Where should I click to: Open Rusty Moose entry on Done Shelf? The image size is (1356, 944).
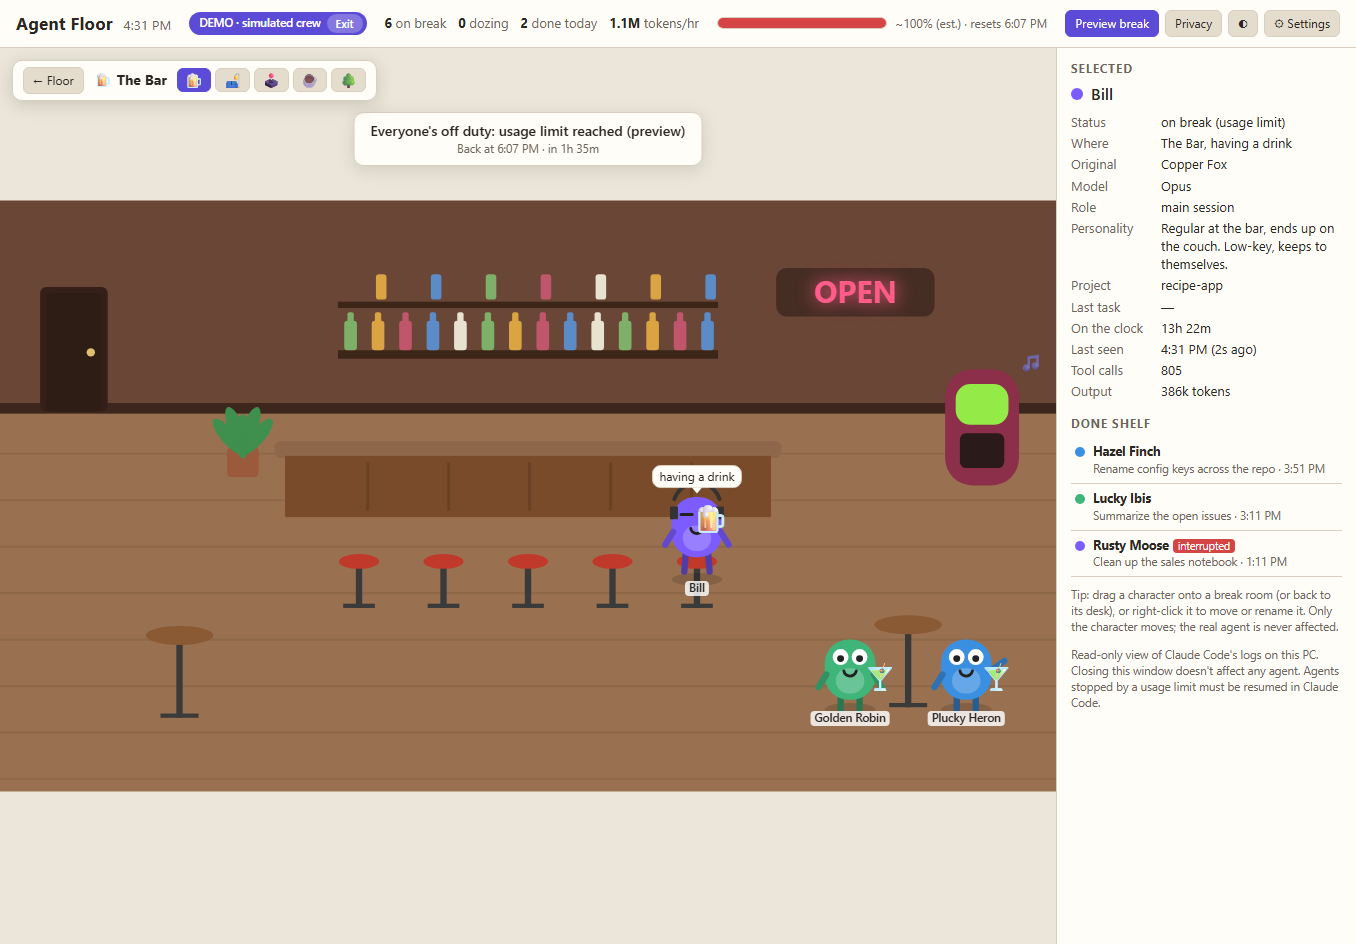point(1206,553)
